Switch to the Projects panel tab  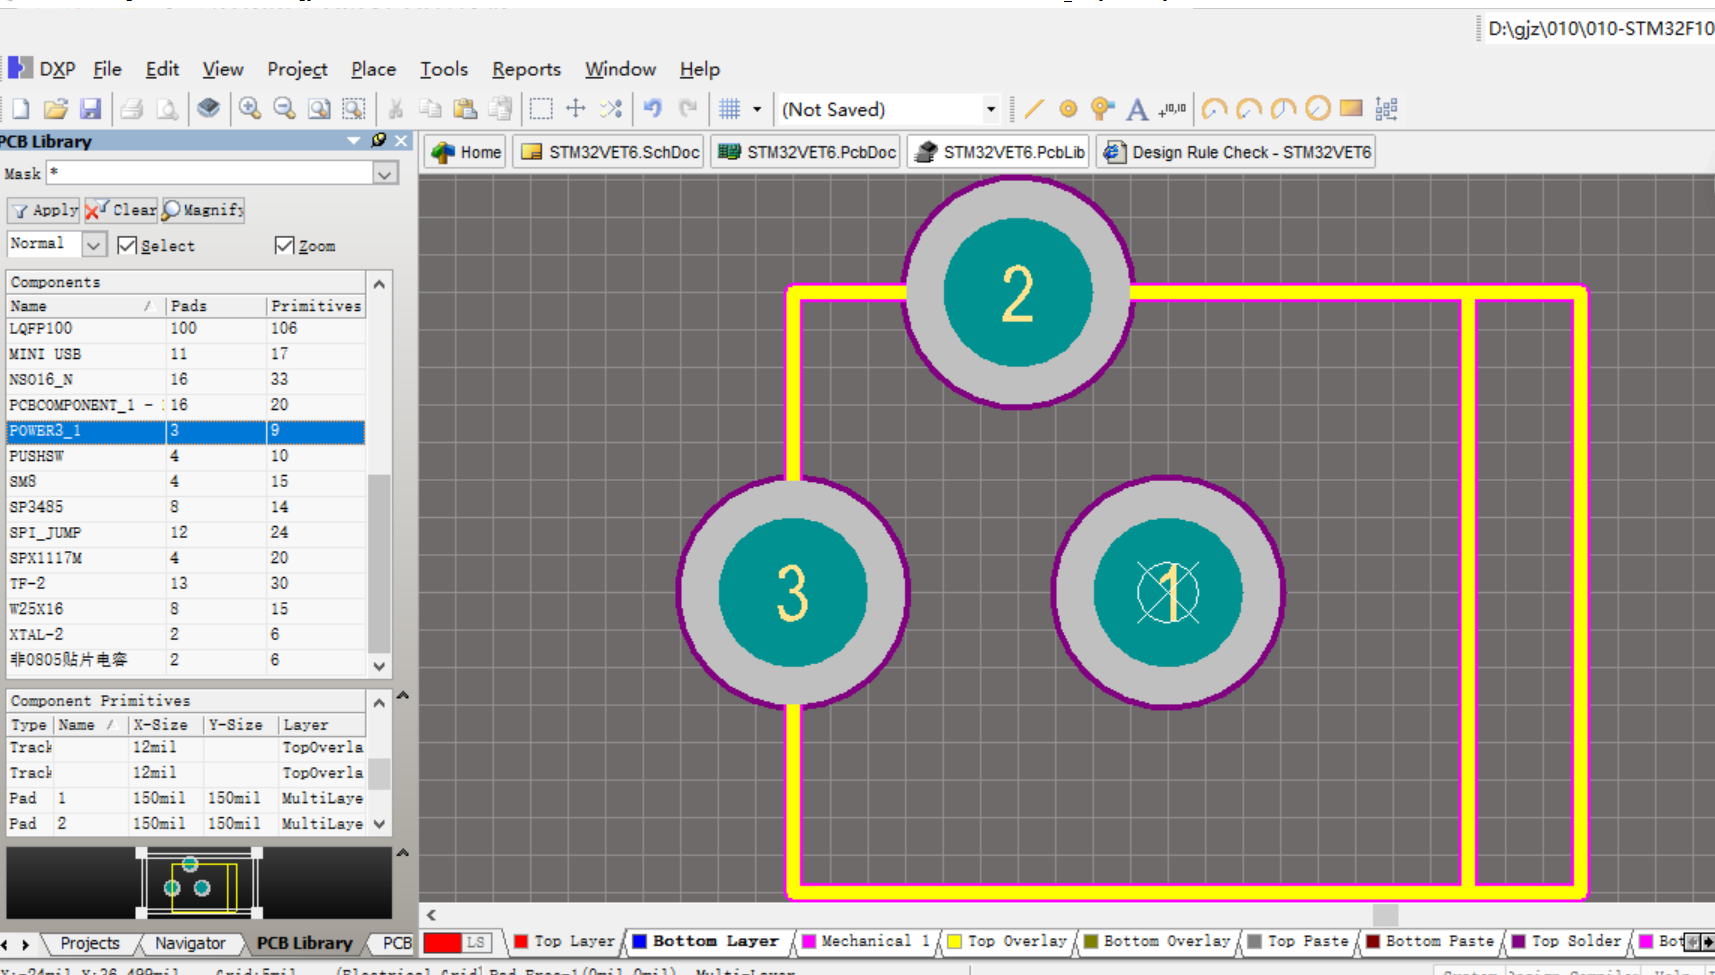[89, 943]
